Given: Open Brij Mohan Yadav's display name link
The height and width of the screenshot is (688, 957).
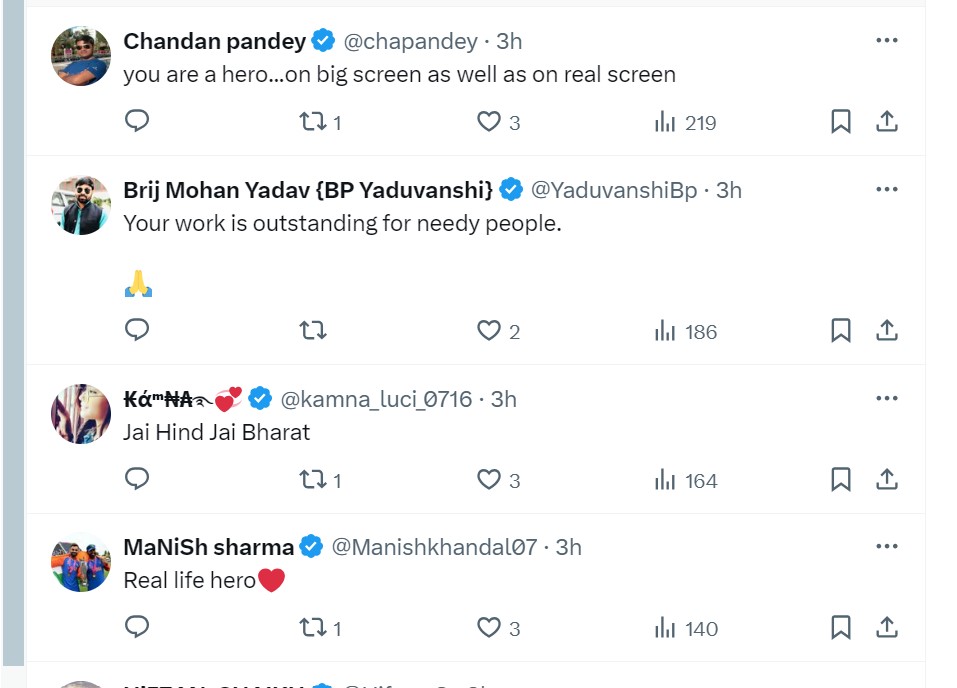Looking at the screenshot, I should [308, 190].
